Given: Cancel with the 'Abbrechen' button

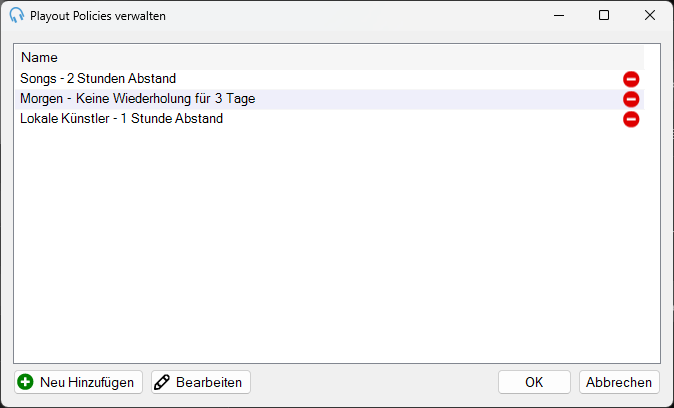Looking at the screenshot, I should 619,382.
